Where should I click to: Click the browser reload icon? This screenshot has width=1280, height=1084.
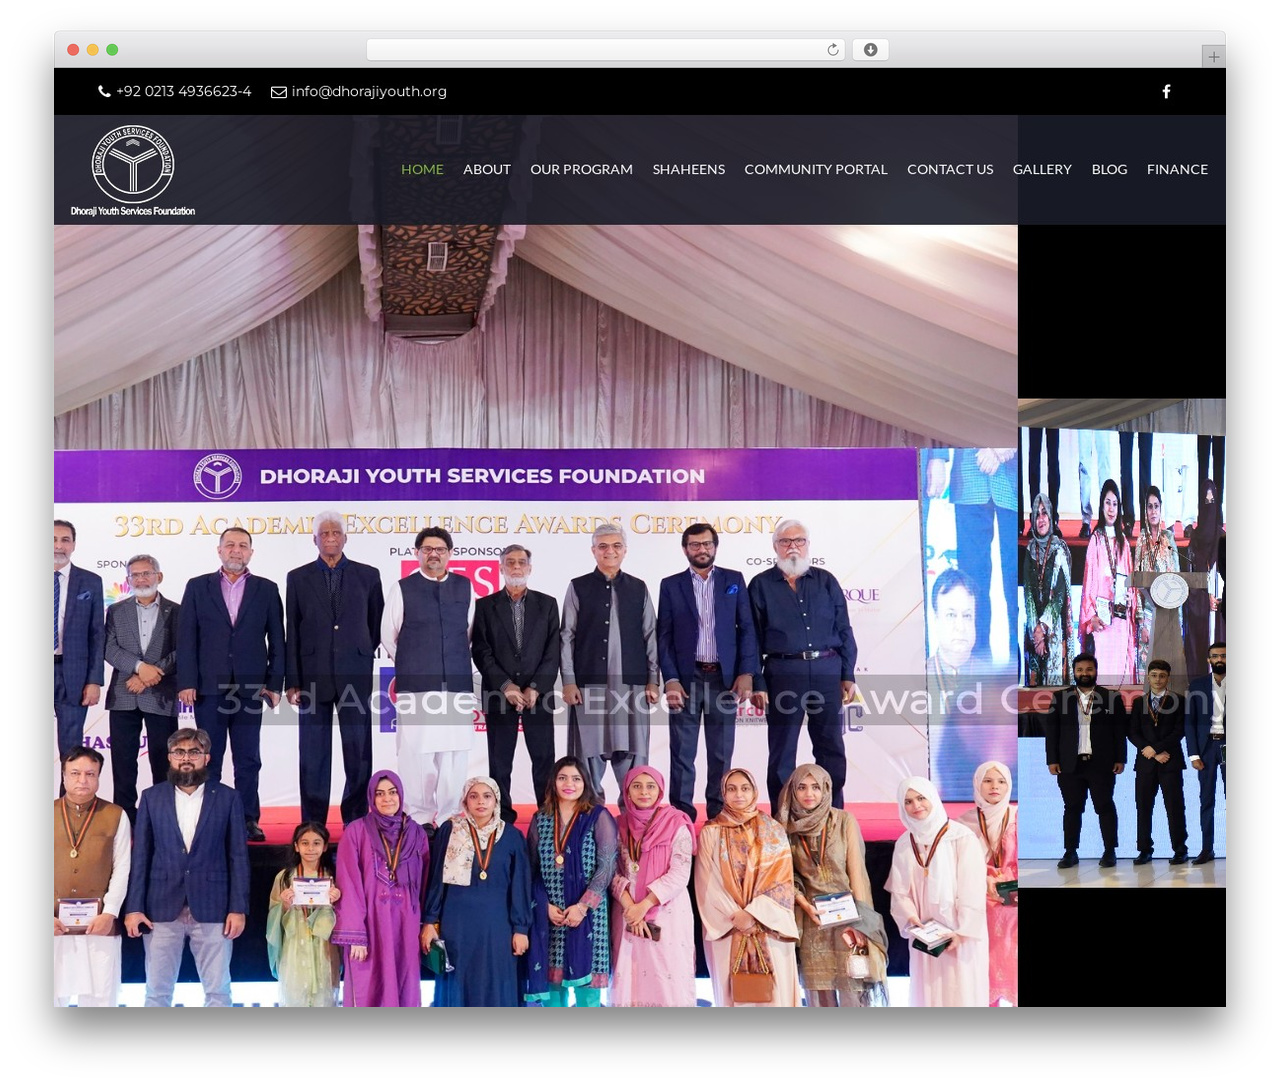[833, 50]
